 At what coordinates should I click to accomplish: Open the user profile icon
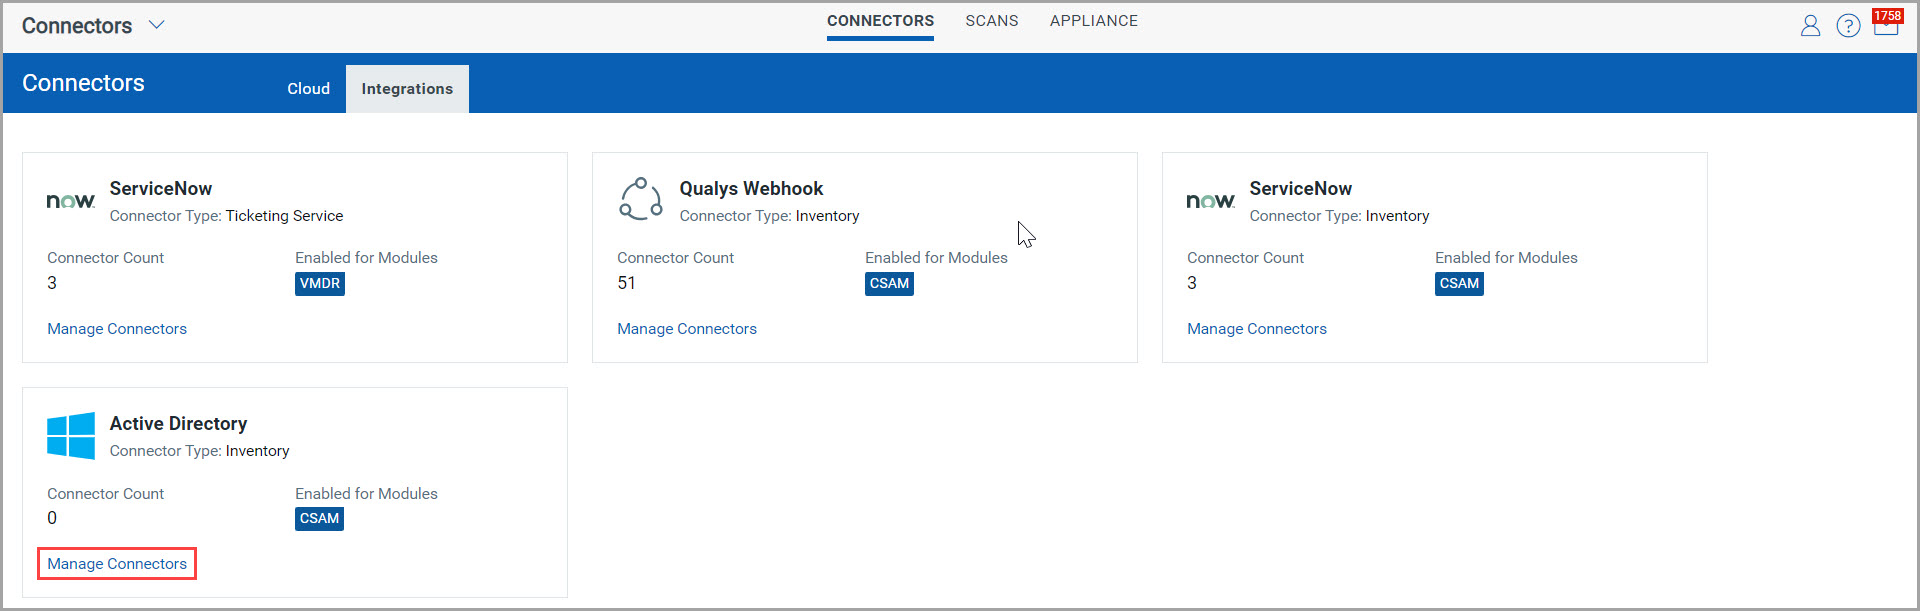coord(1810,26)
